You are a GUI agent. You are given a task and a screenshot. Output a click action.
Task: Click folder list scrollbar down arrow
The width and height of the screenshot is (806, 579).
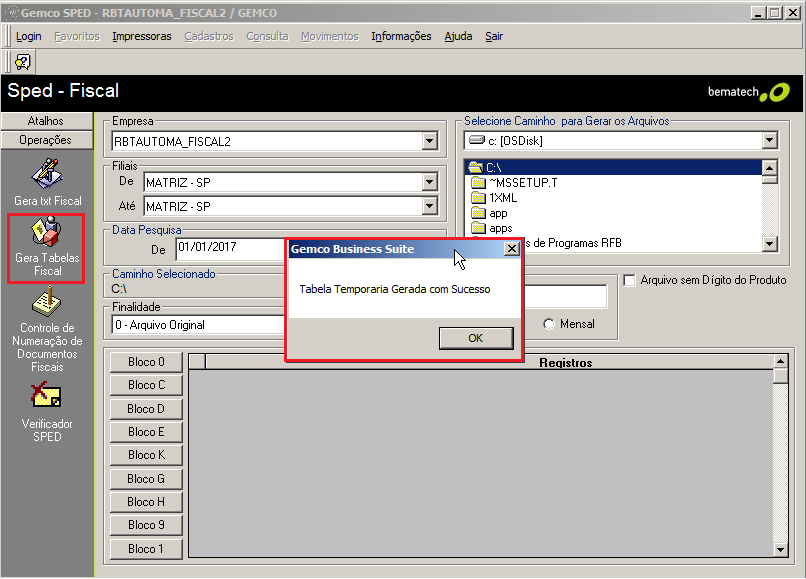769,244
